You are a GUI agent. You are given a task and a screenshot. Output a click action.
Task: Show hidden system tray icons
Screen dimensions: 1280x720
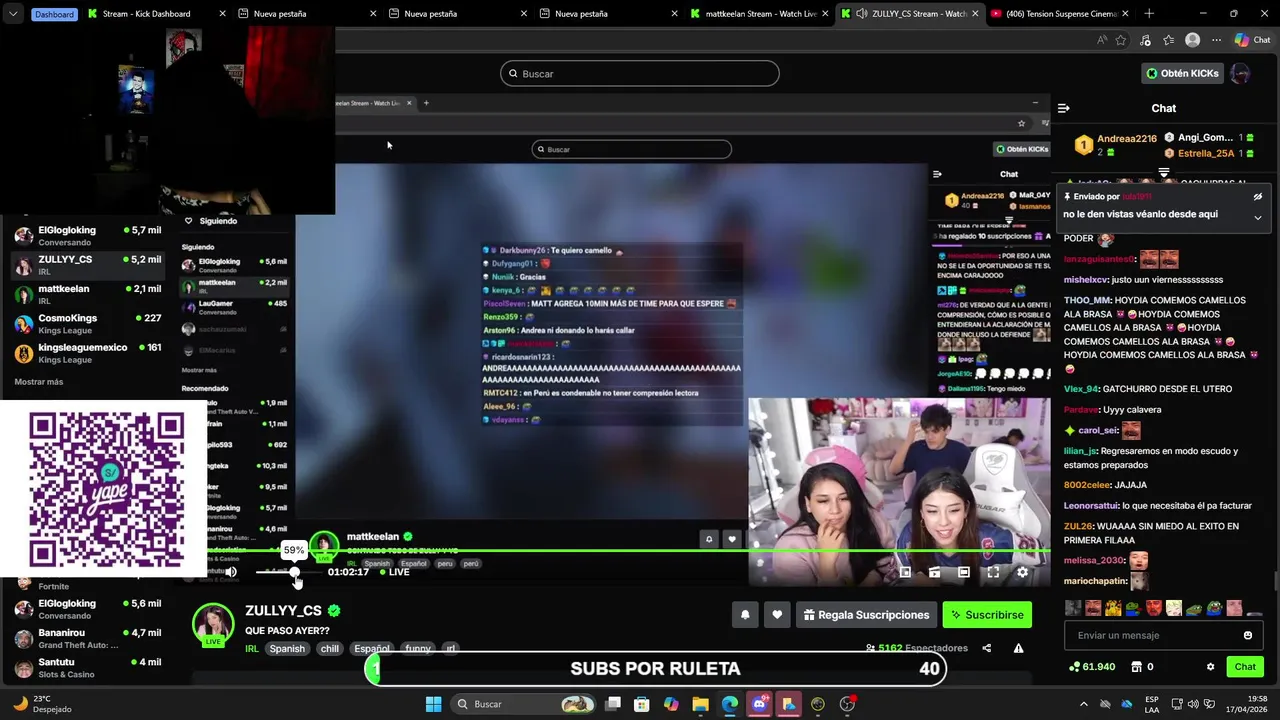click(1084, 704)
